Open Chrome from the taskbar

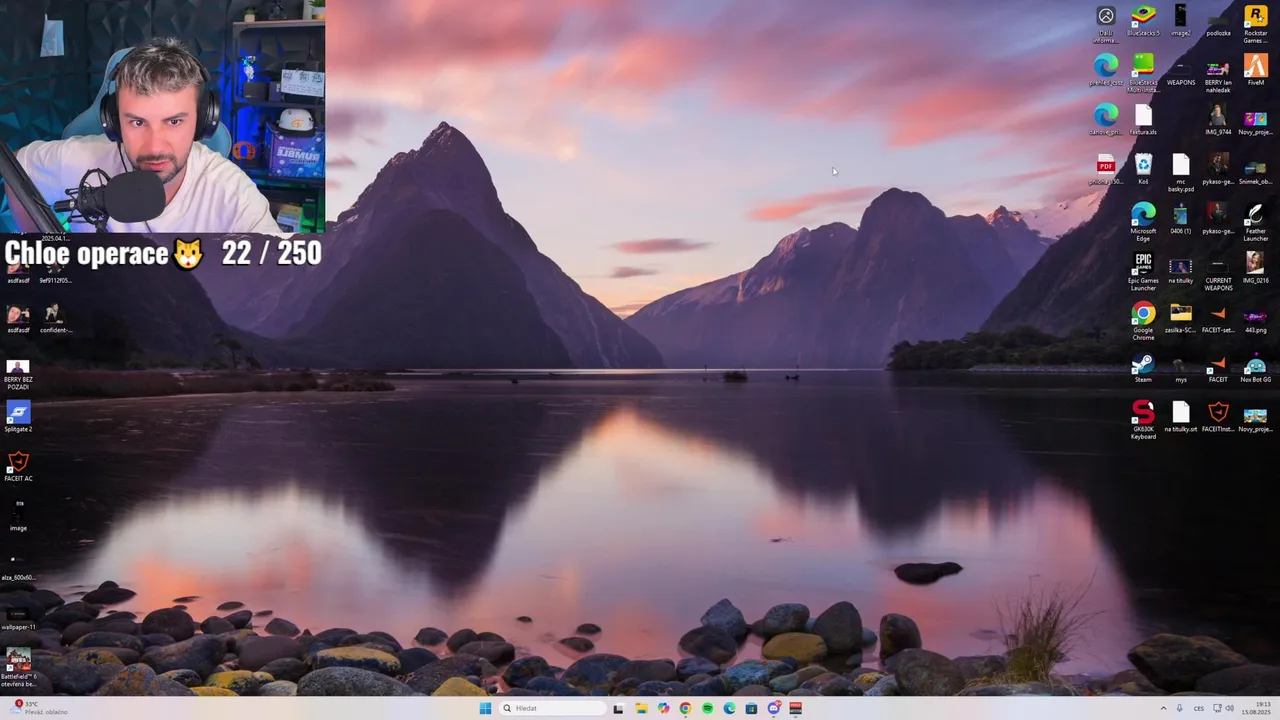(685, 708)
